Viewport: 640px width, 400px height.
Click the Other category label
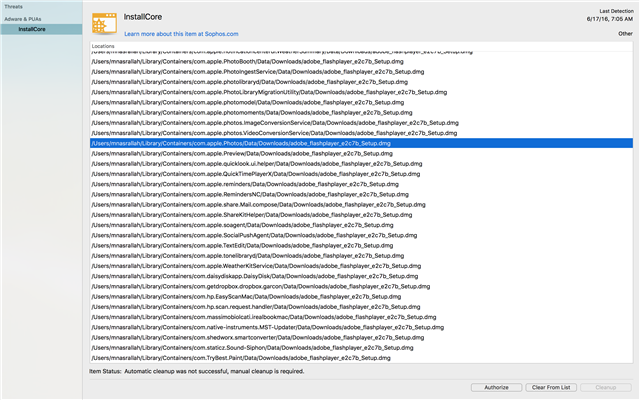pyautogui.click(x=625, y=34)
